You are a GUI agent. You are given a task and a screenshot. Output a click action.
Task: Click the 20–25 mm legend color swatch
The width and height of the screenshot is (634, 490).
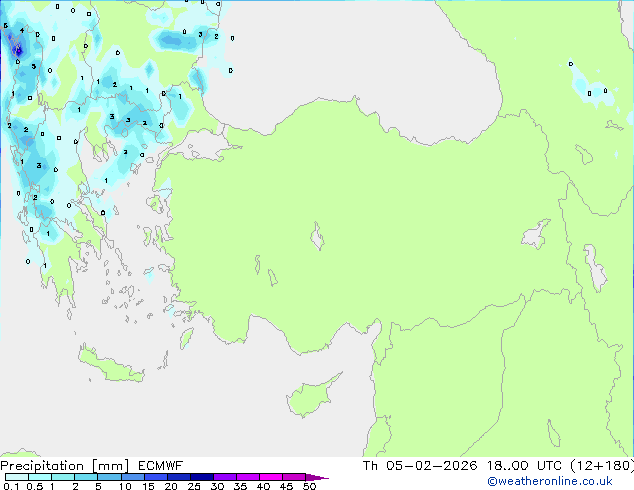[x=178, y=477]
